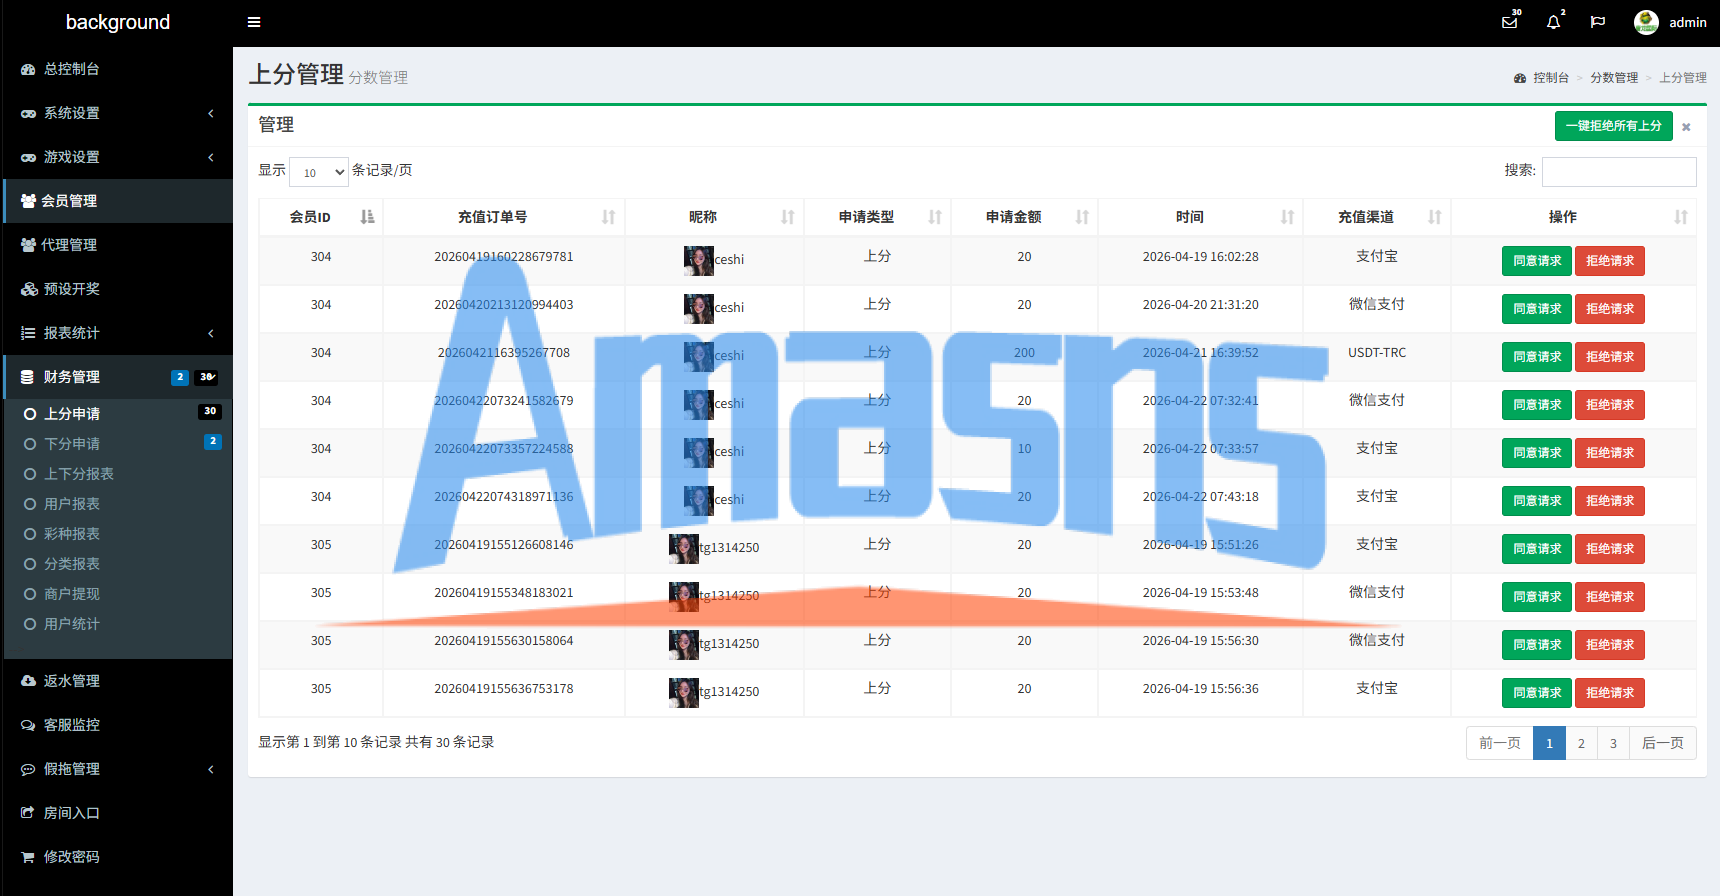Sort by 充值订单号 column icon
Screen dimensions: 1720x896
(609, 217)
